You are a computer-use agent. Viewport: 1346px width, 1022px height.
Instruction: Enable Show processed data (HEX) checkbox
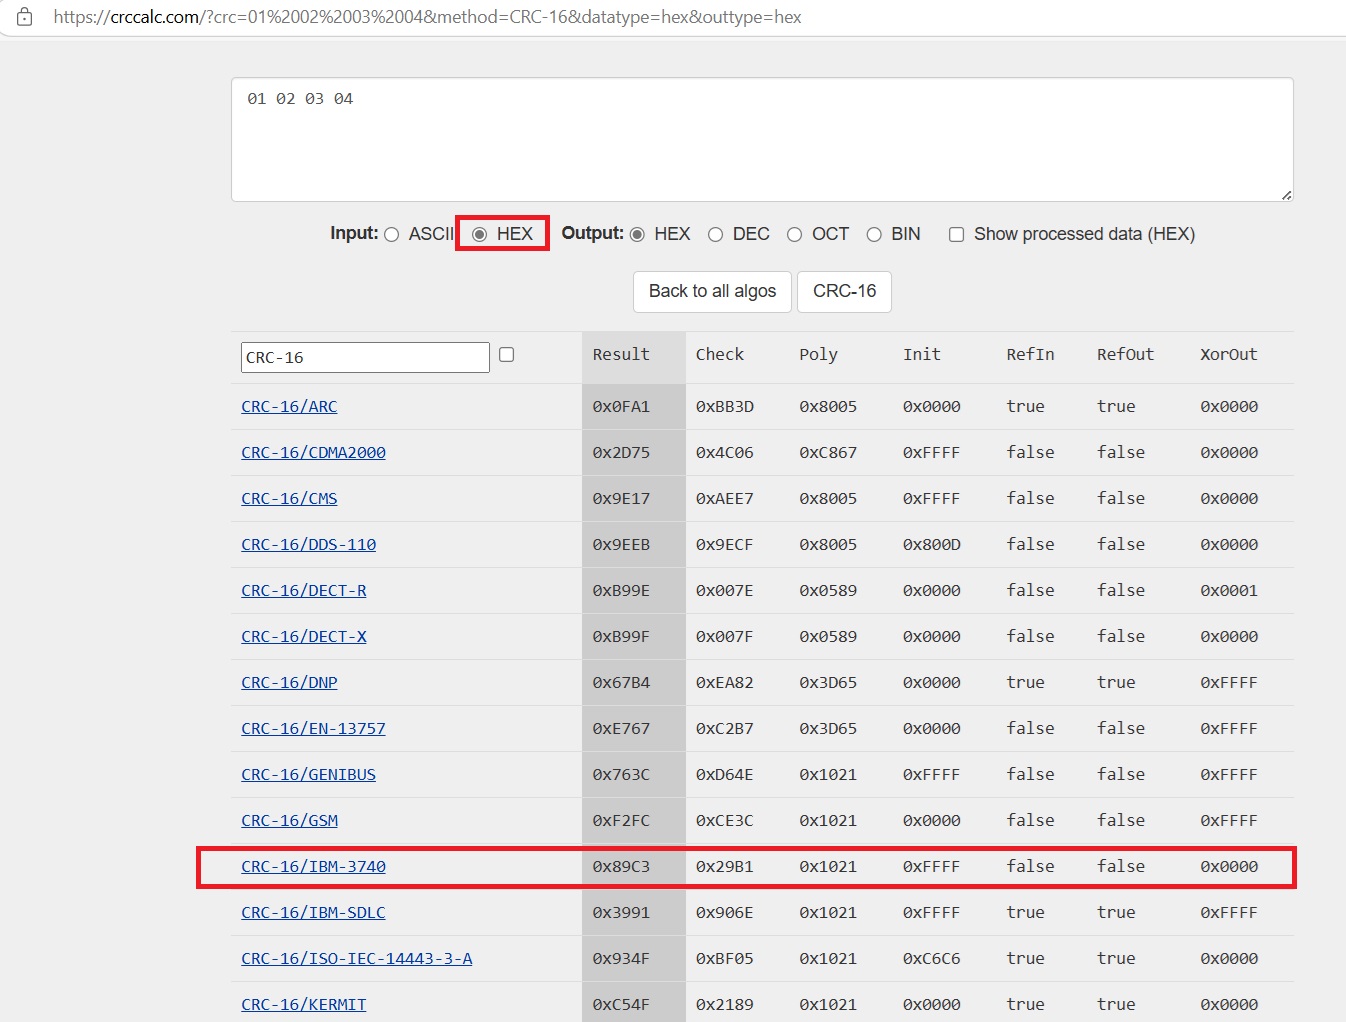click(956, 234)
